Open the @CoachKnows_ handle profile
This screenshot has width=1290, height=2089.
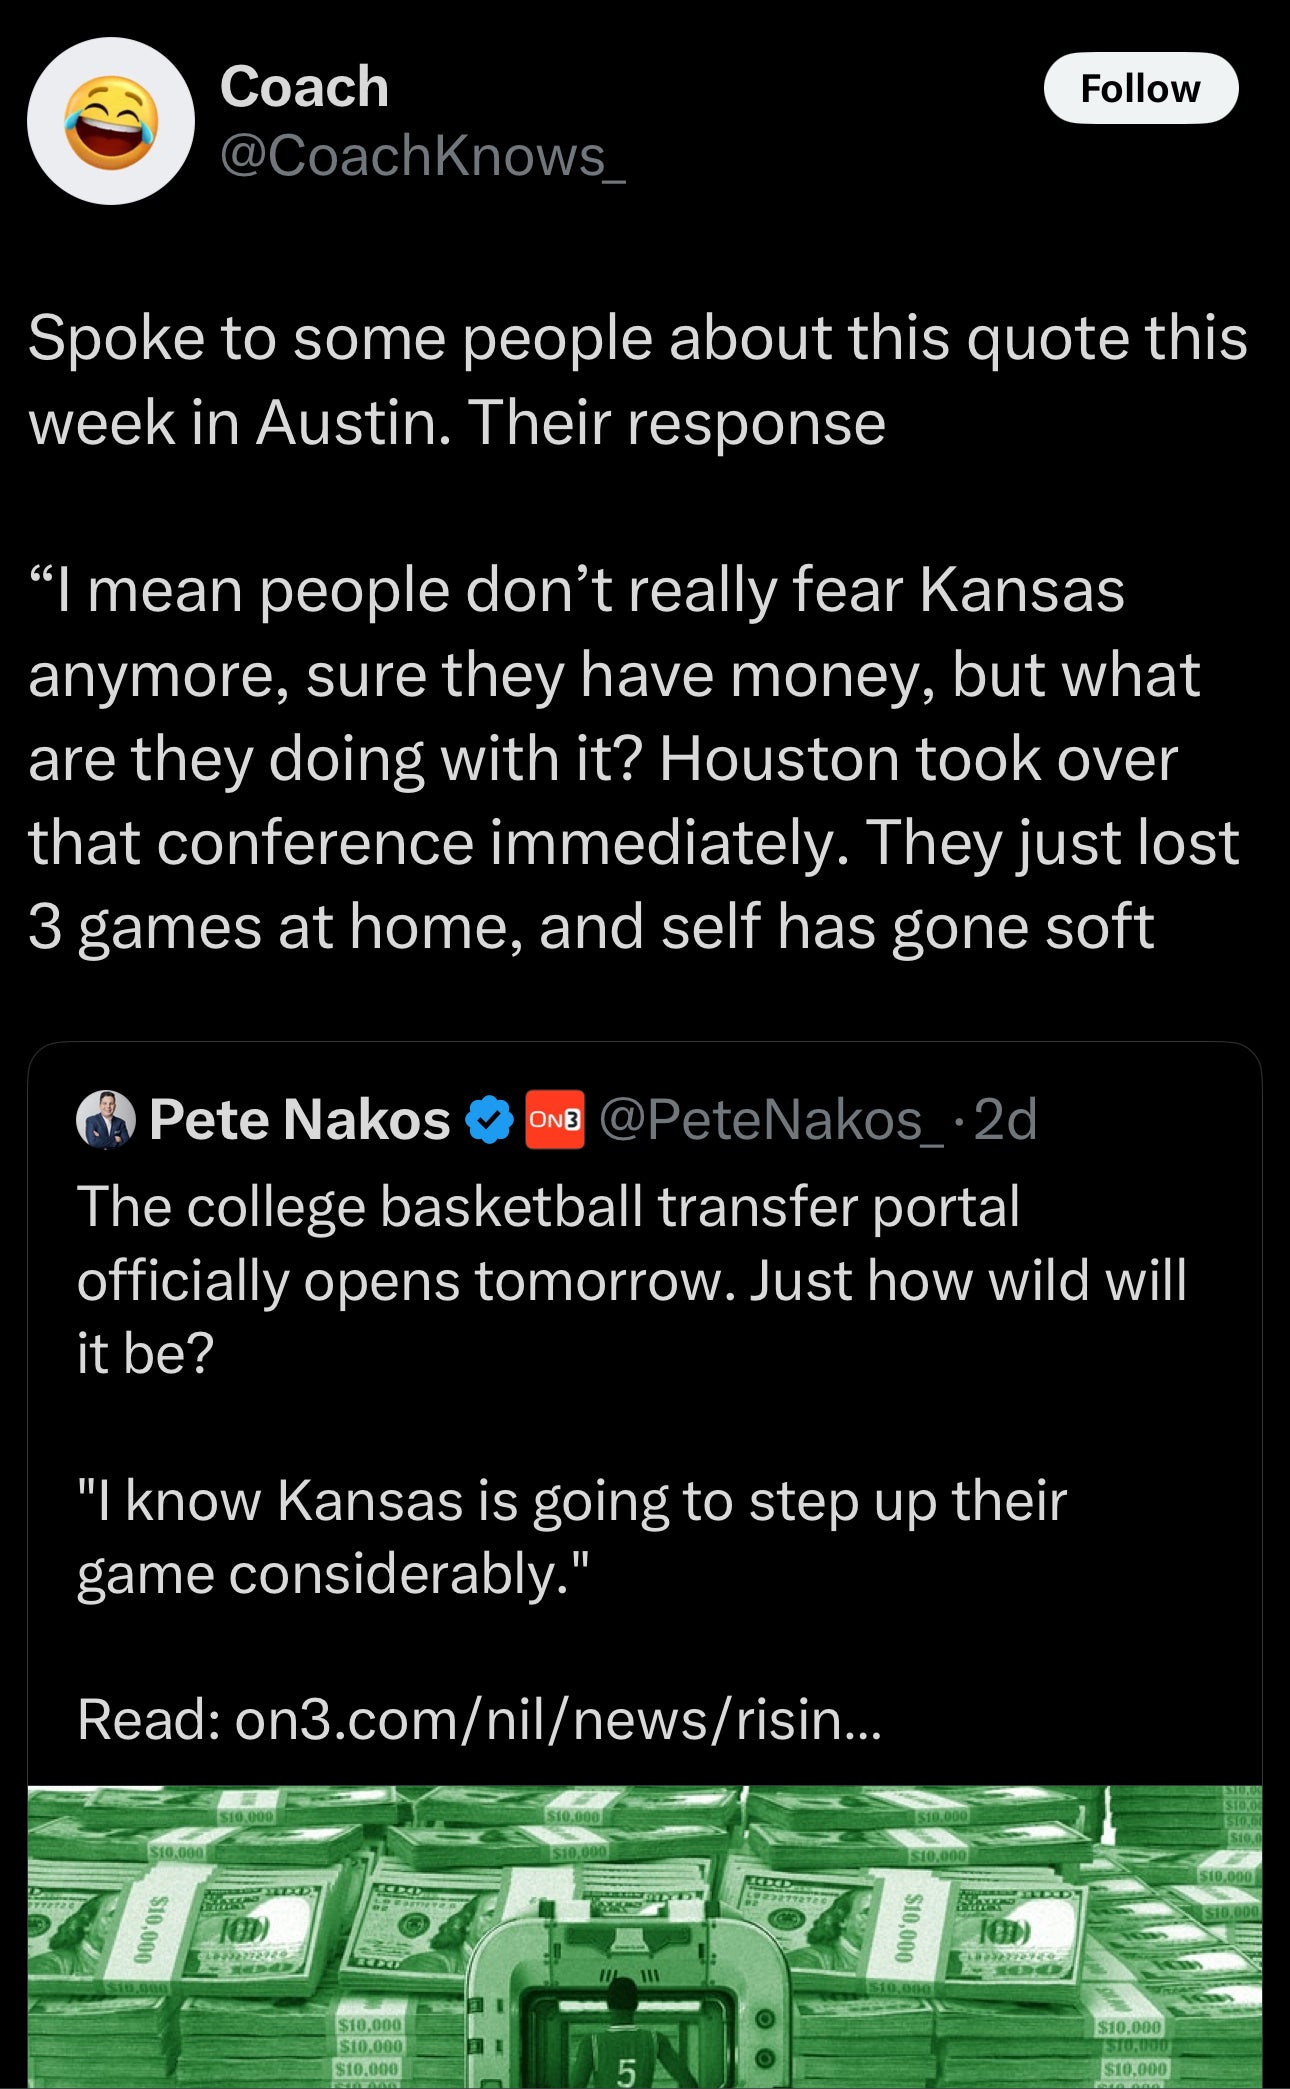(422, 157)
